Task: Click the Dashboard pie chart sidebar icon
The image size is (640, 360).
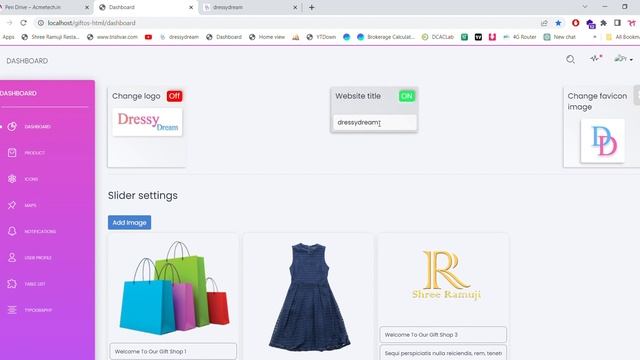Action: tap(12, 127)
